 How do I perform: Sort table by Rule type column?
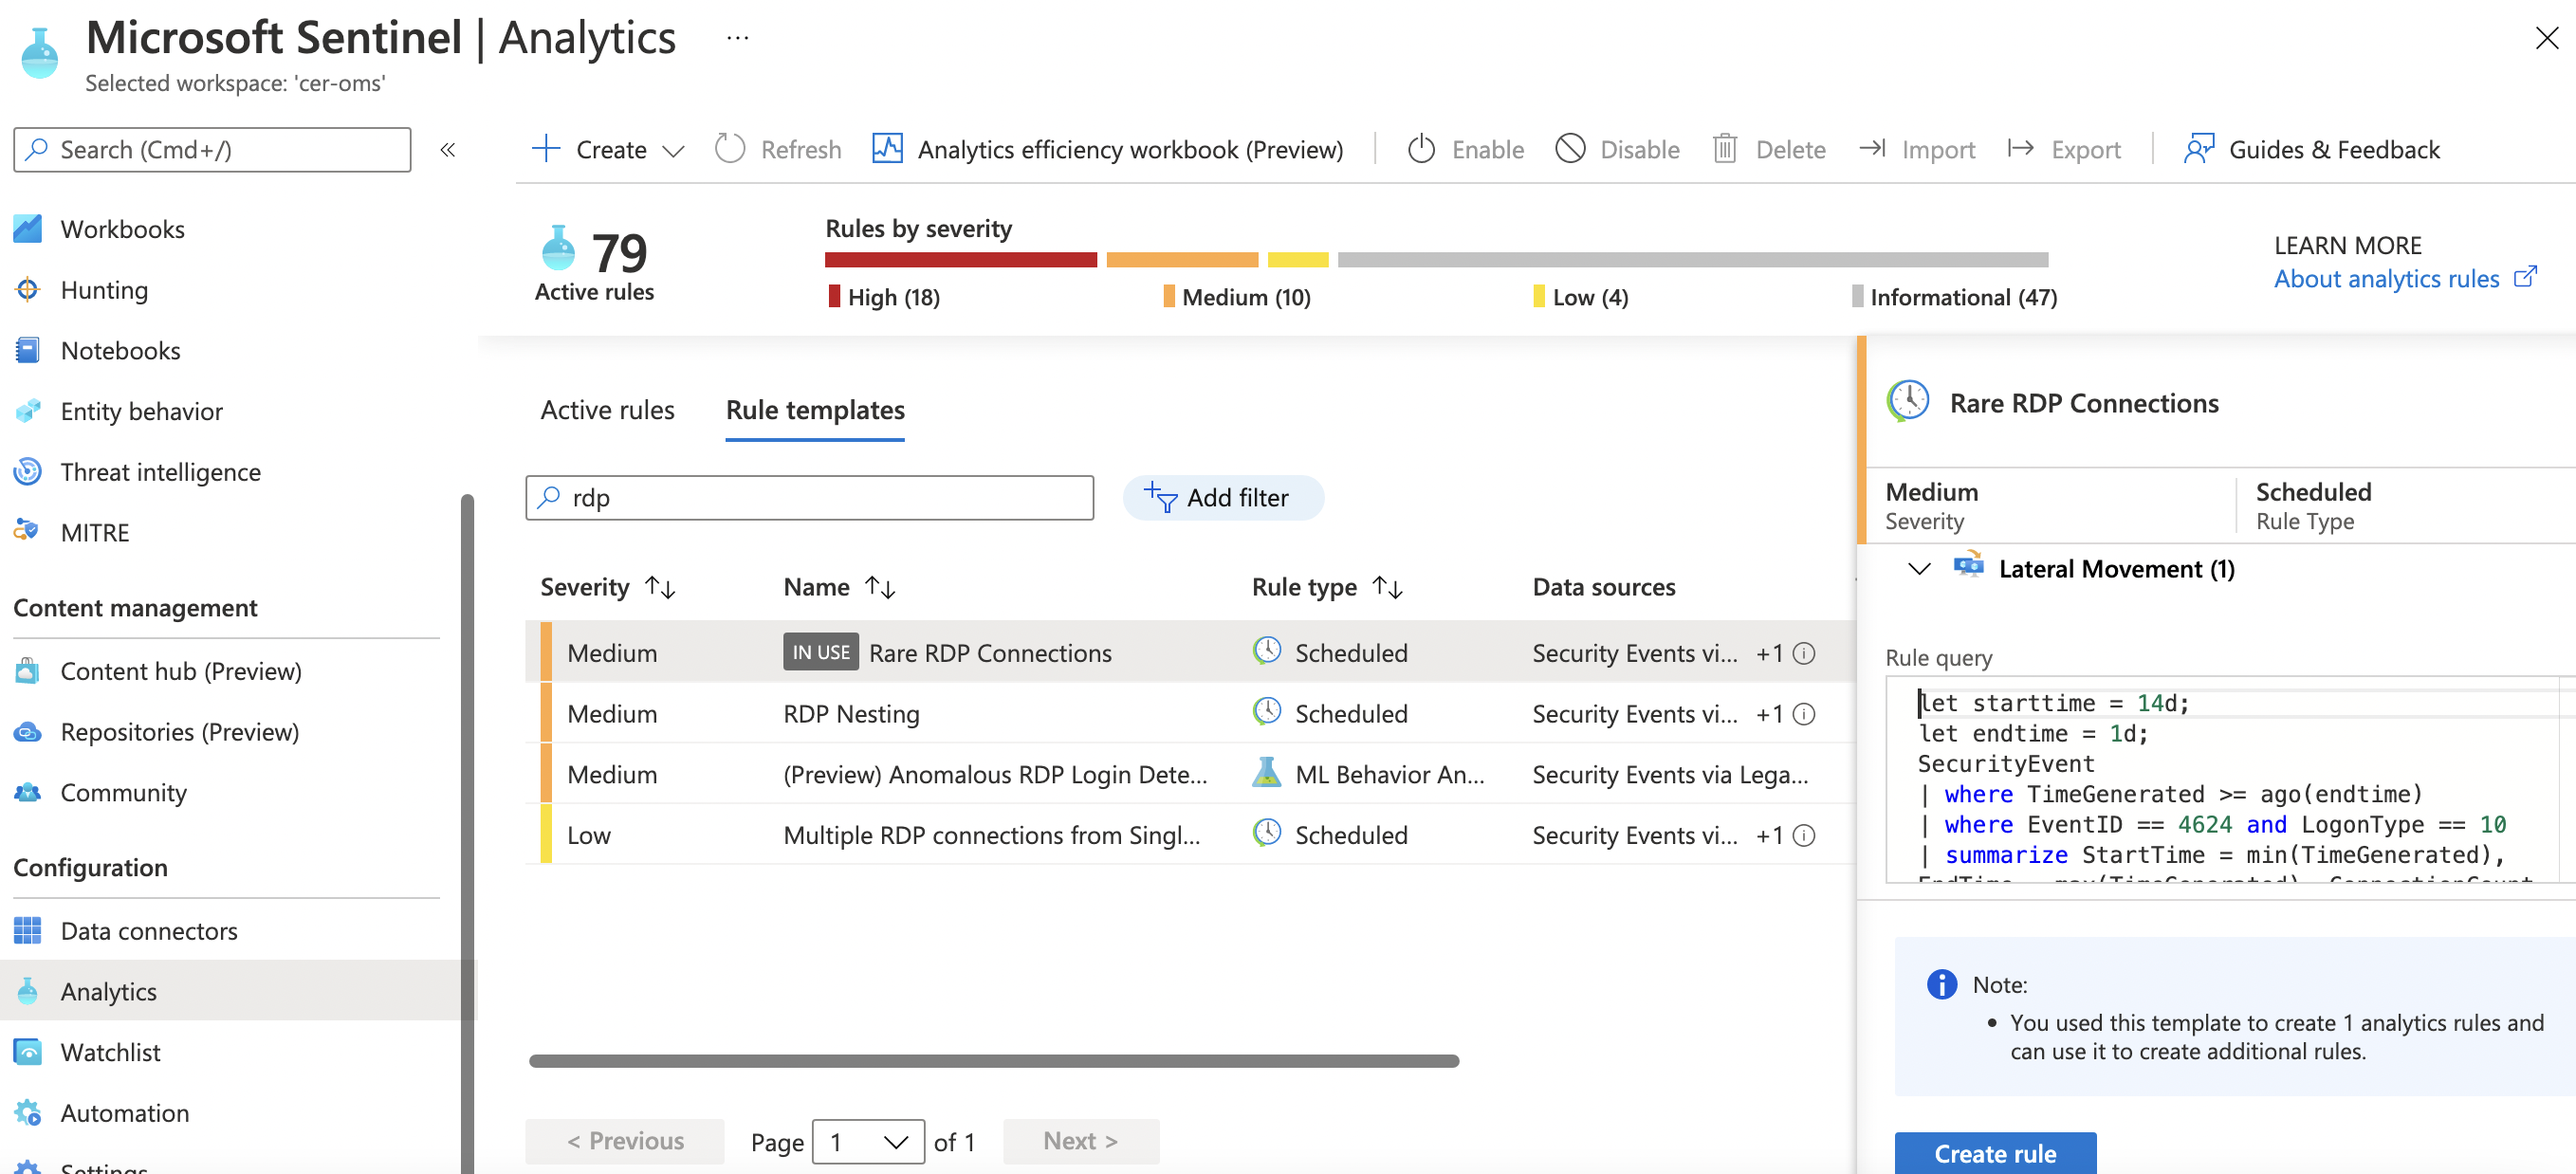1387,587
